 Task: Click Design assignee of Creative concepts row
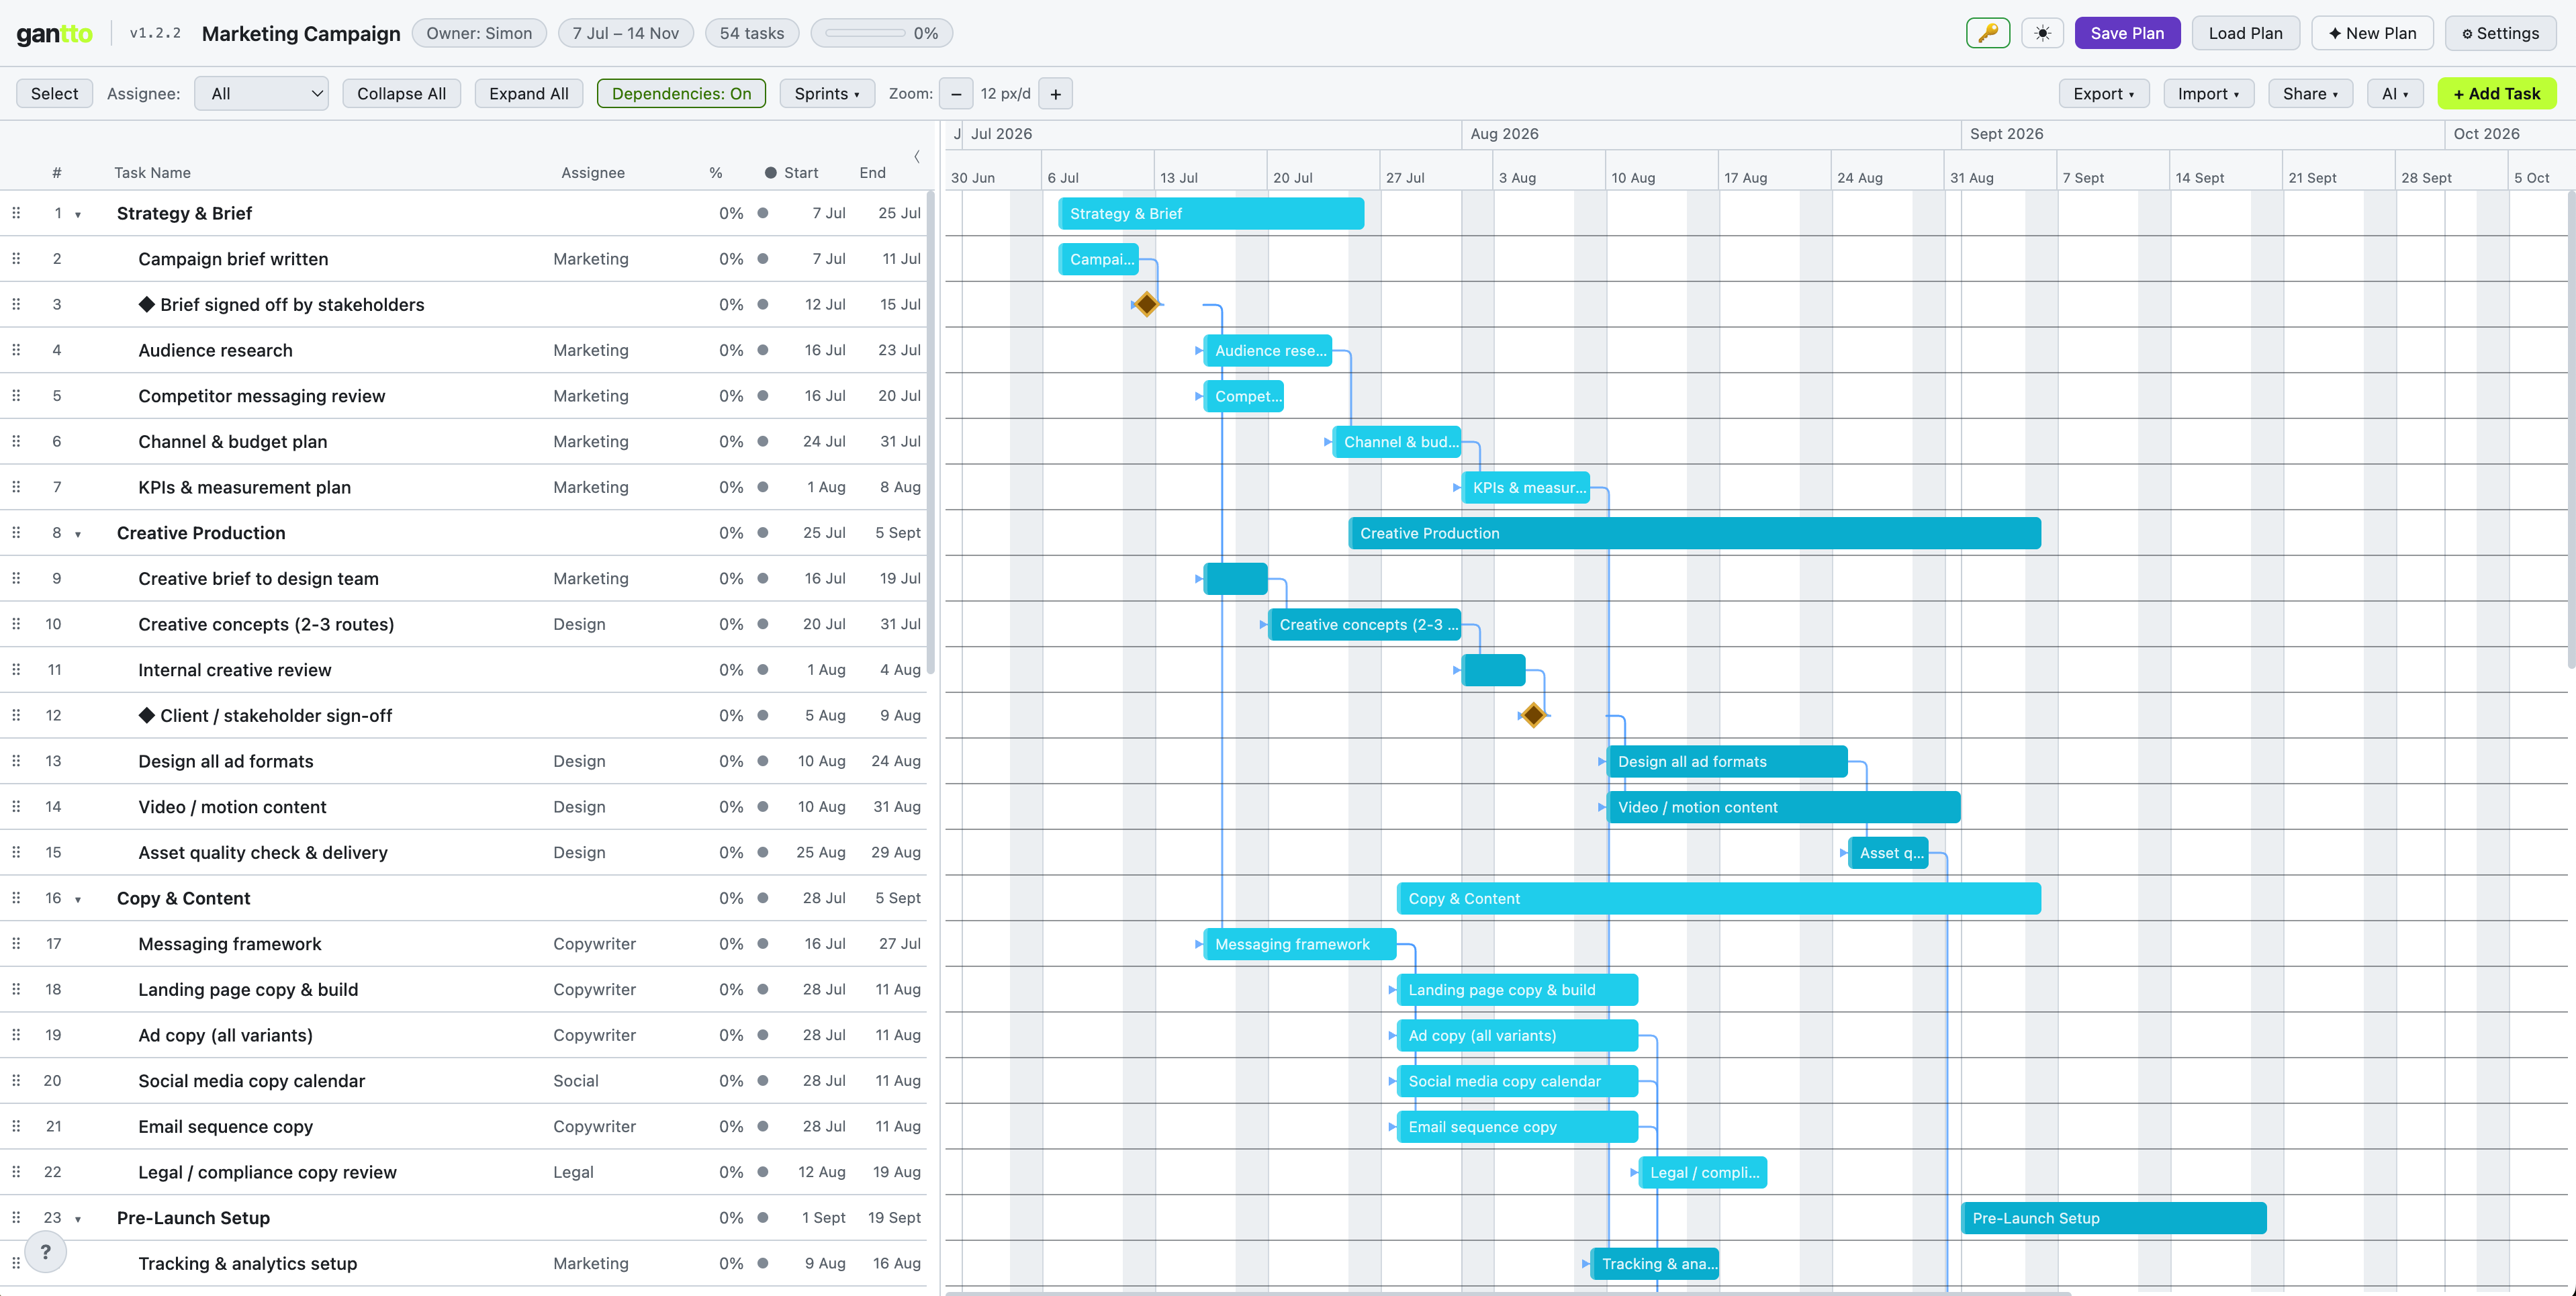click(579, 624)
